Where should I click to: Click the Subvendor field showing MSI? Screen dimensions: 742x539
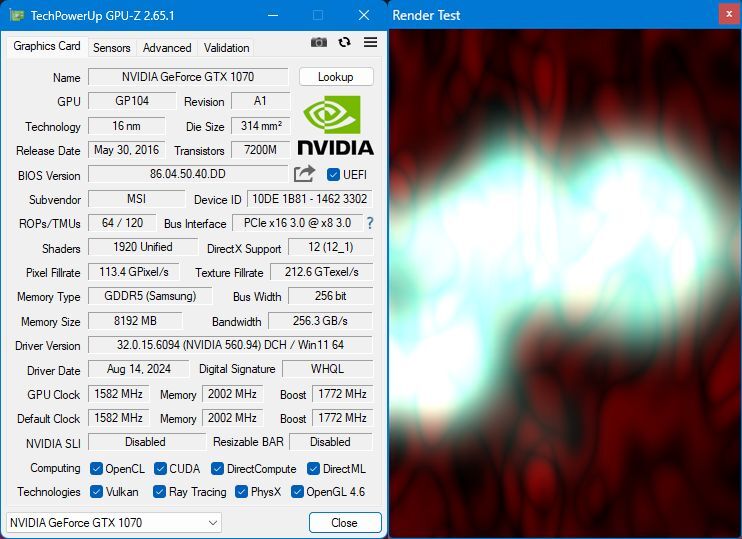click(x=136, y=199)
